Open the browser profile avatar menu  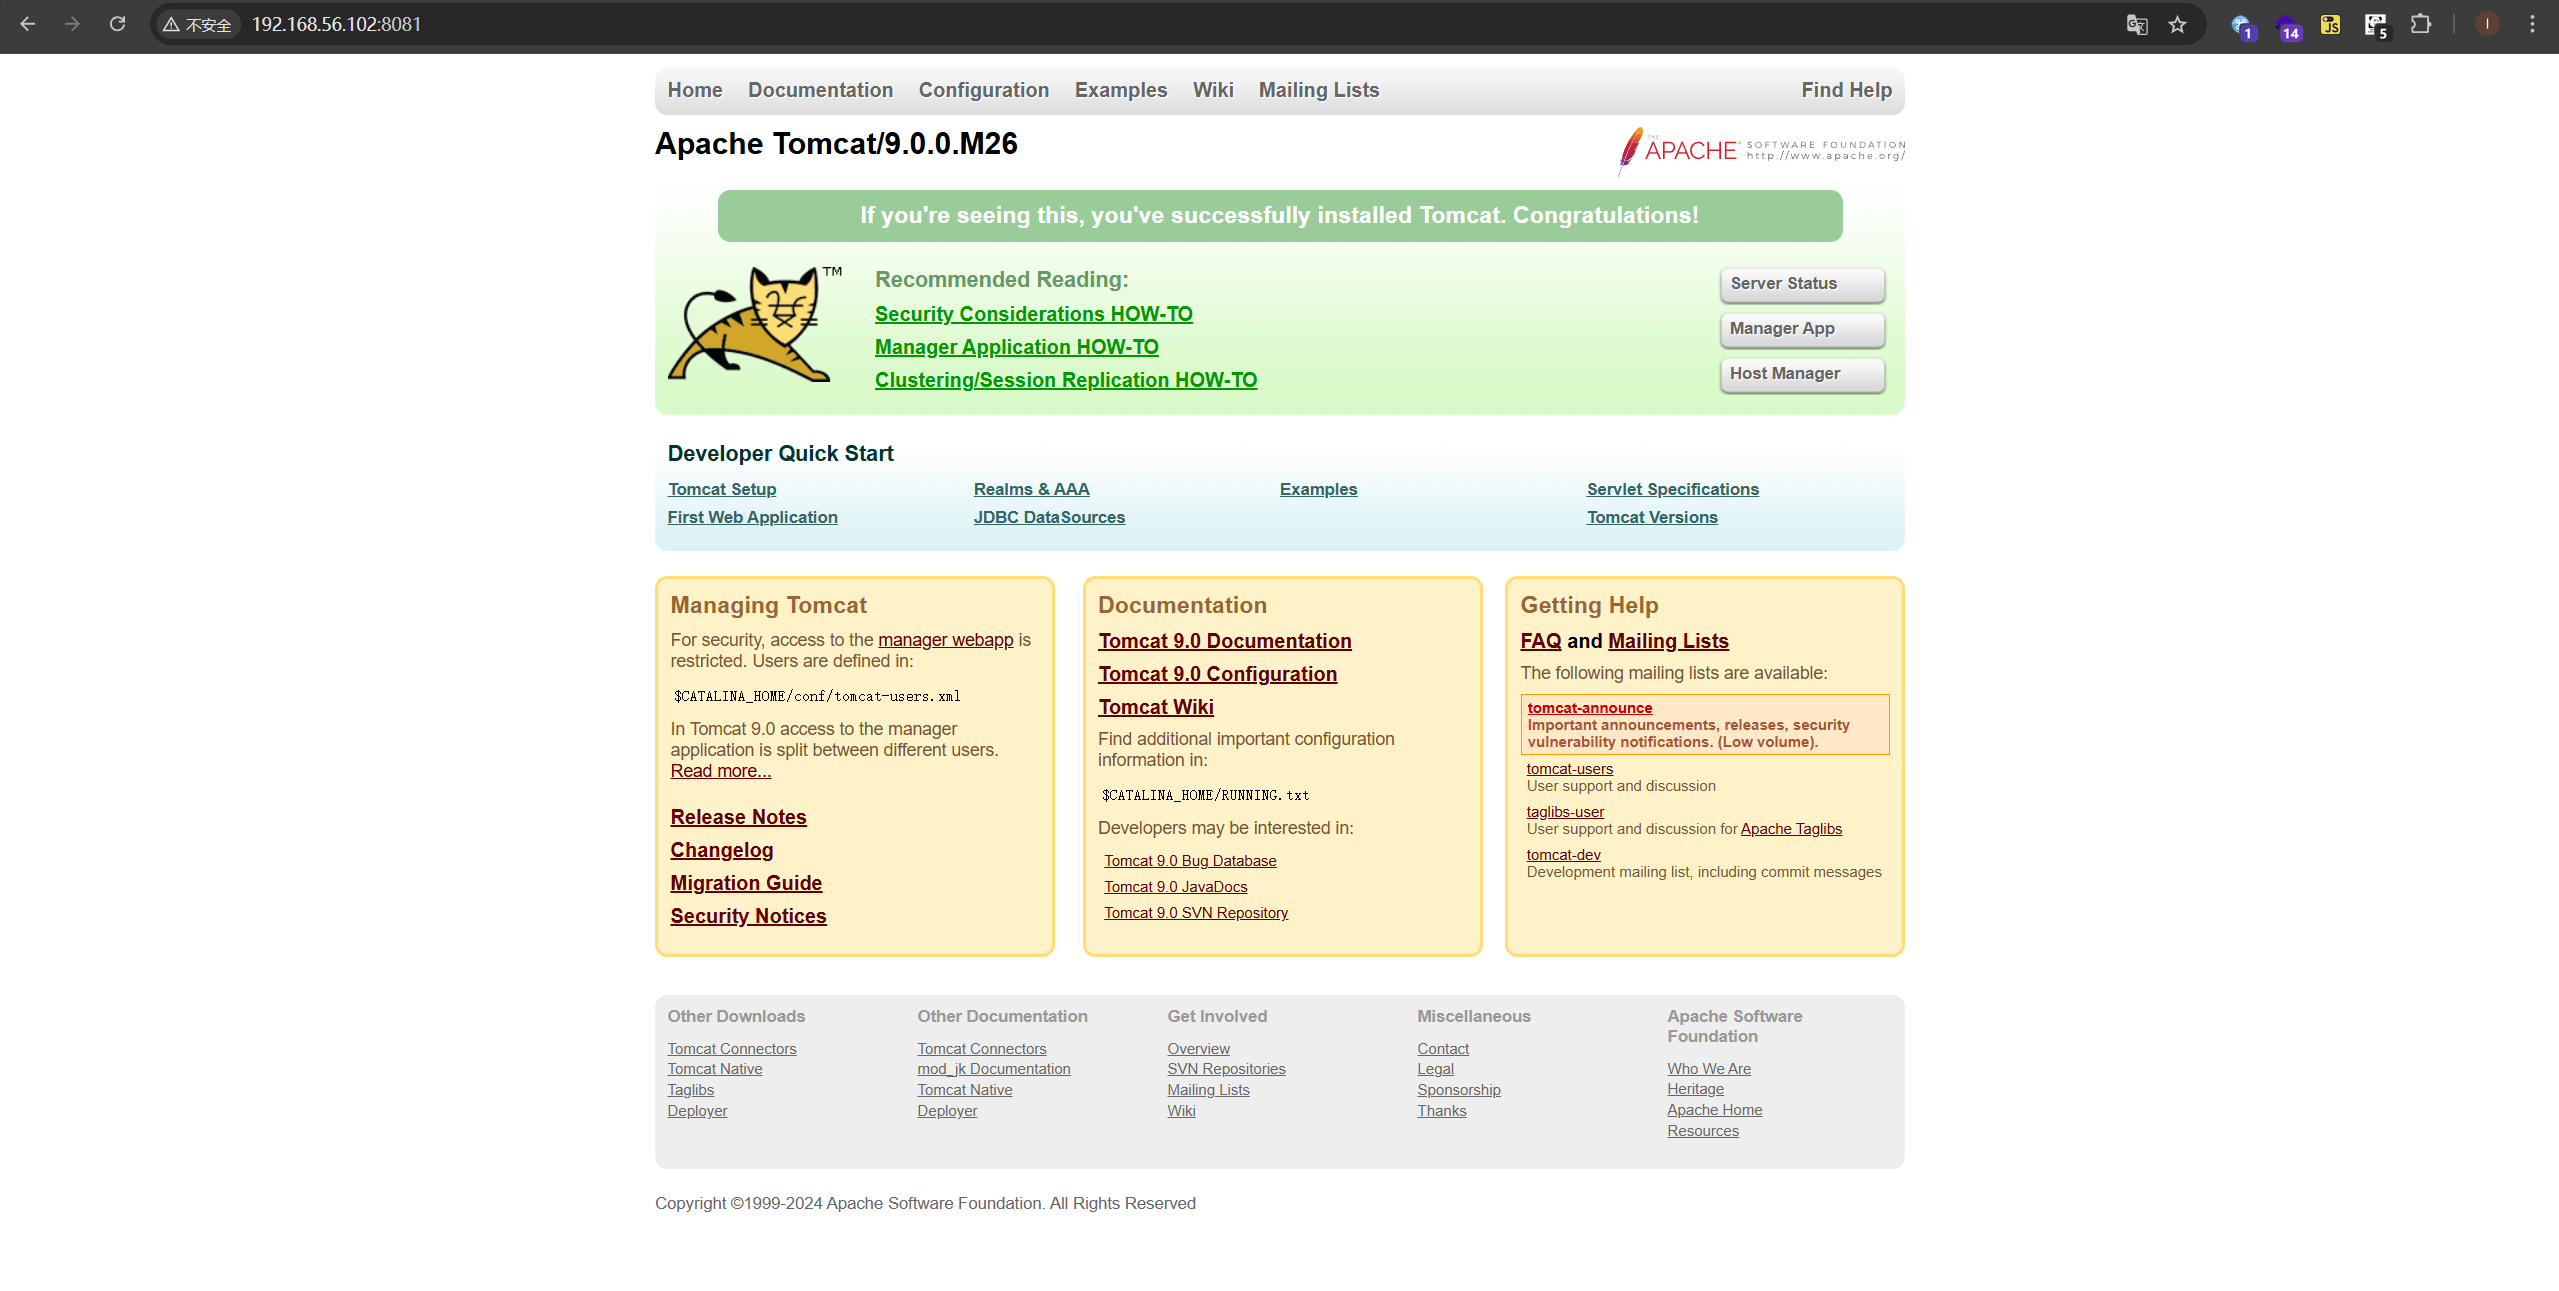coord(2487,24)
